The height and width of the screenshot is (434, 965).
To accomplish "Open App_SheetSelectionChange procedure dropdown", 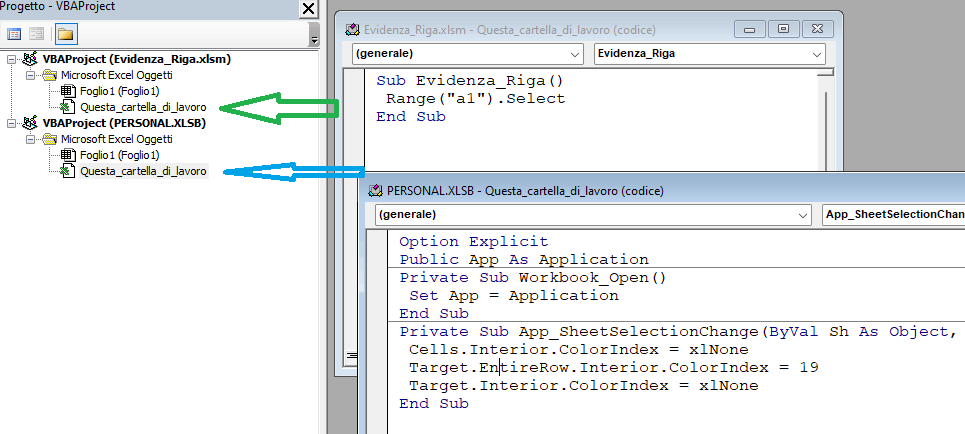I will coord(894,215).
